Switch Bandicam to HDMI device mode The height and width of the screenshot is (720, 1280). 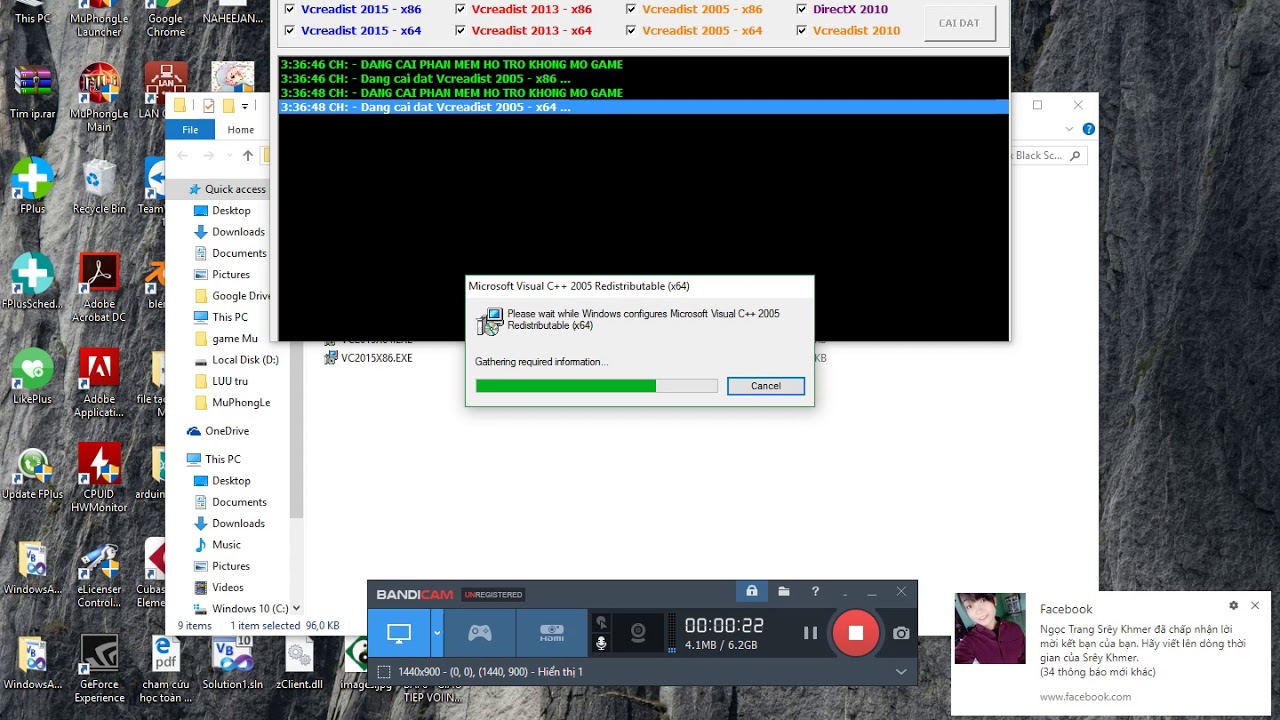tap(552, 633)
